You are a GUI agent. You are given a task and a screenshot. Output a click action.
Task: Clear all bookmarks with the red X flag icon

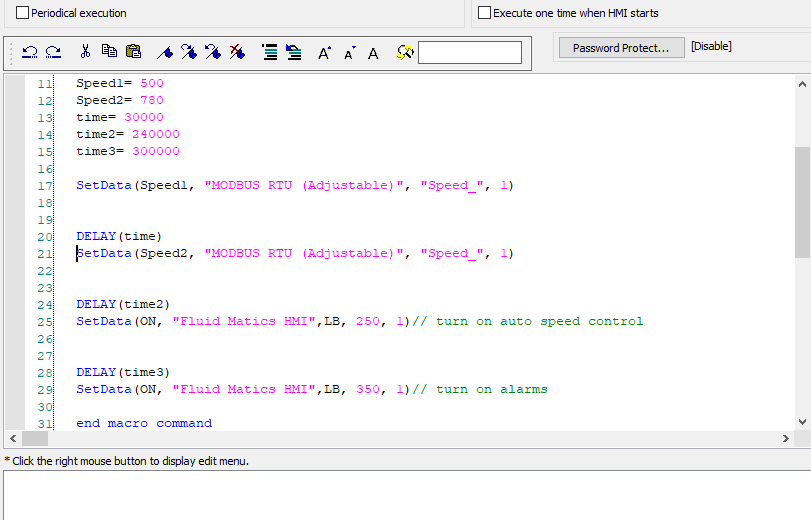(237, 53)
